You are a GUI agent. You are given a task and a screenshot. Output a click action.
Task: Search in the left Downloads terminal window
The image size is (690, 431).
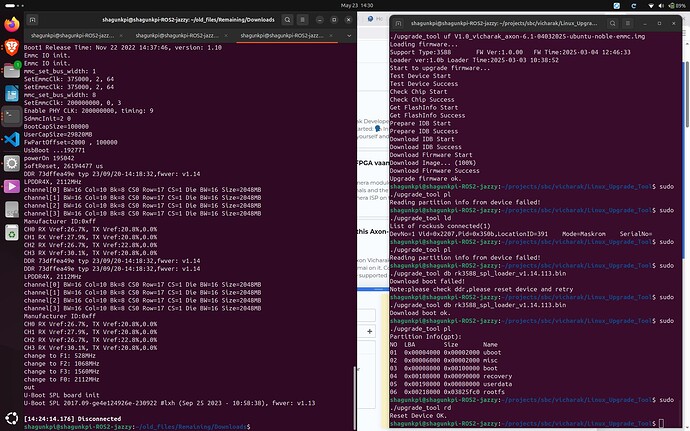coord(287,20)
